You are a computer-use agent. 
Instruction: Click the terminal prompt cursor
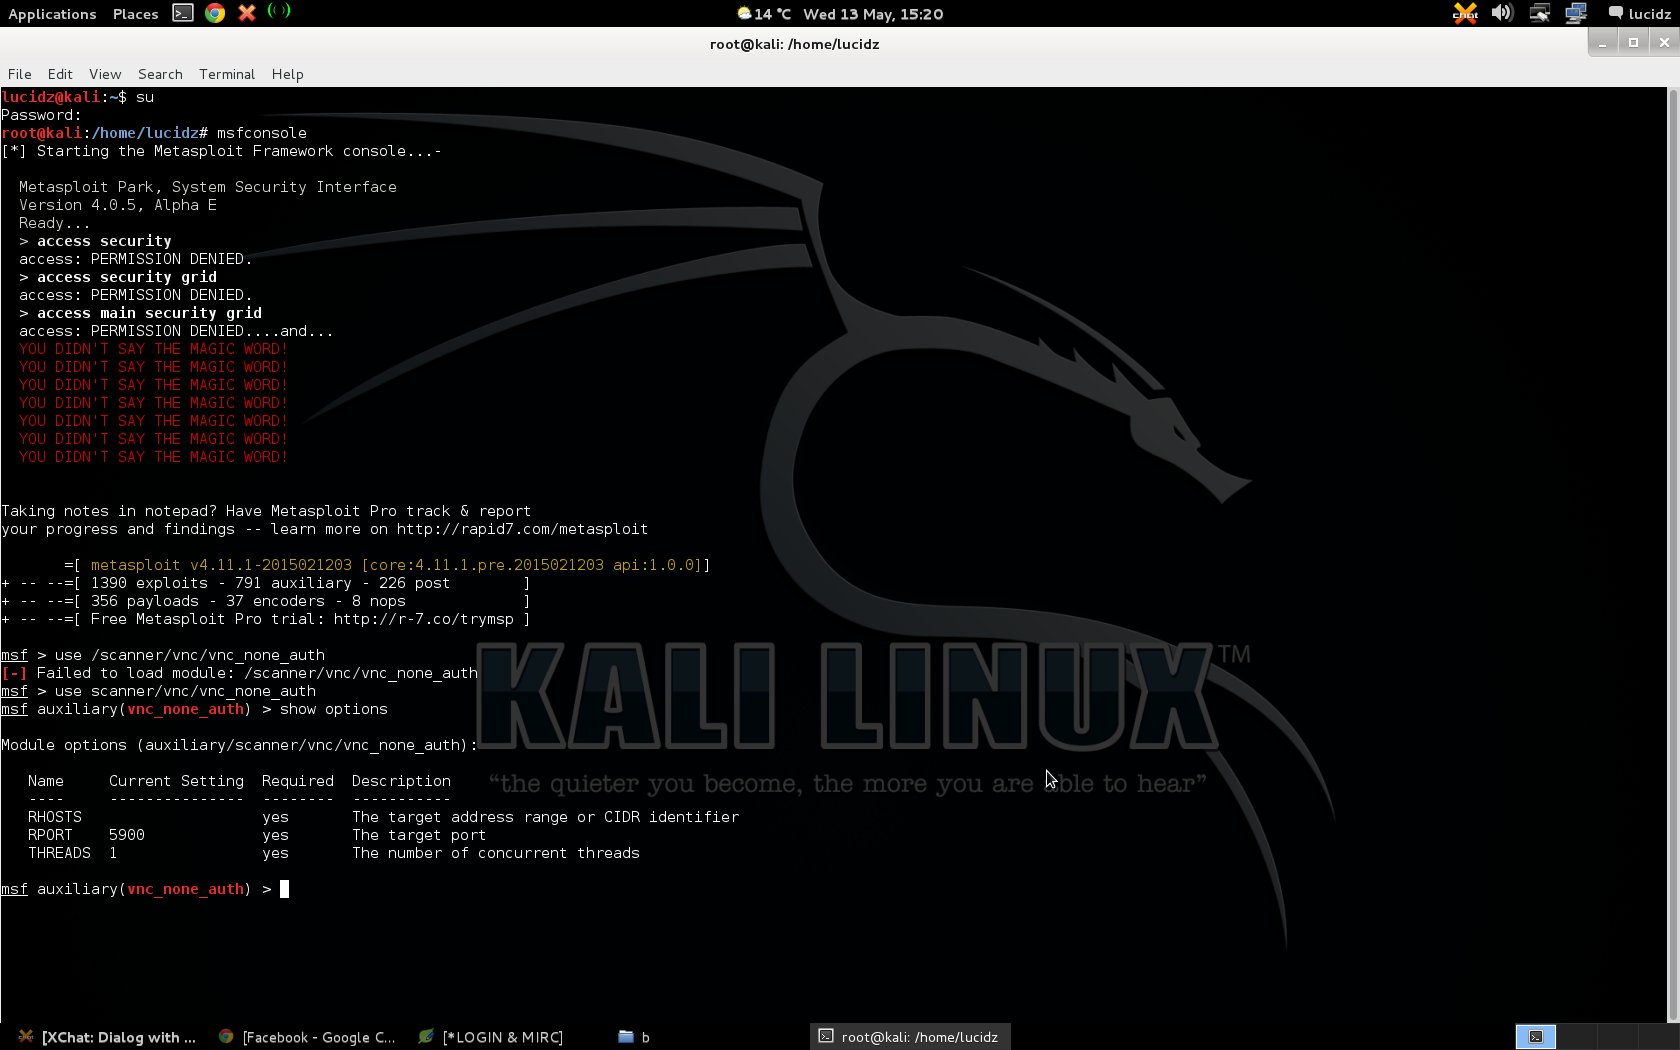[285, 889]
